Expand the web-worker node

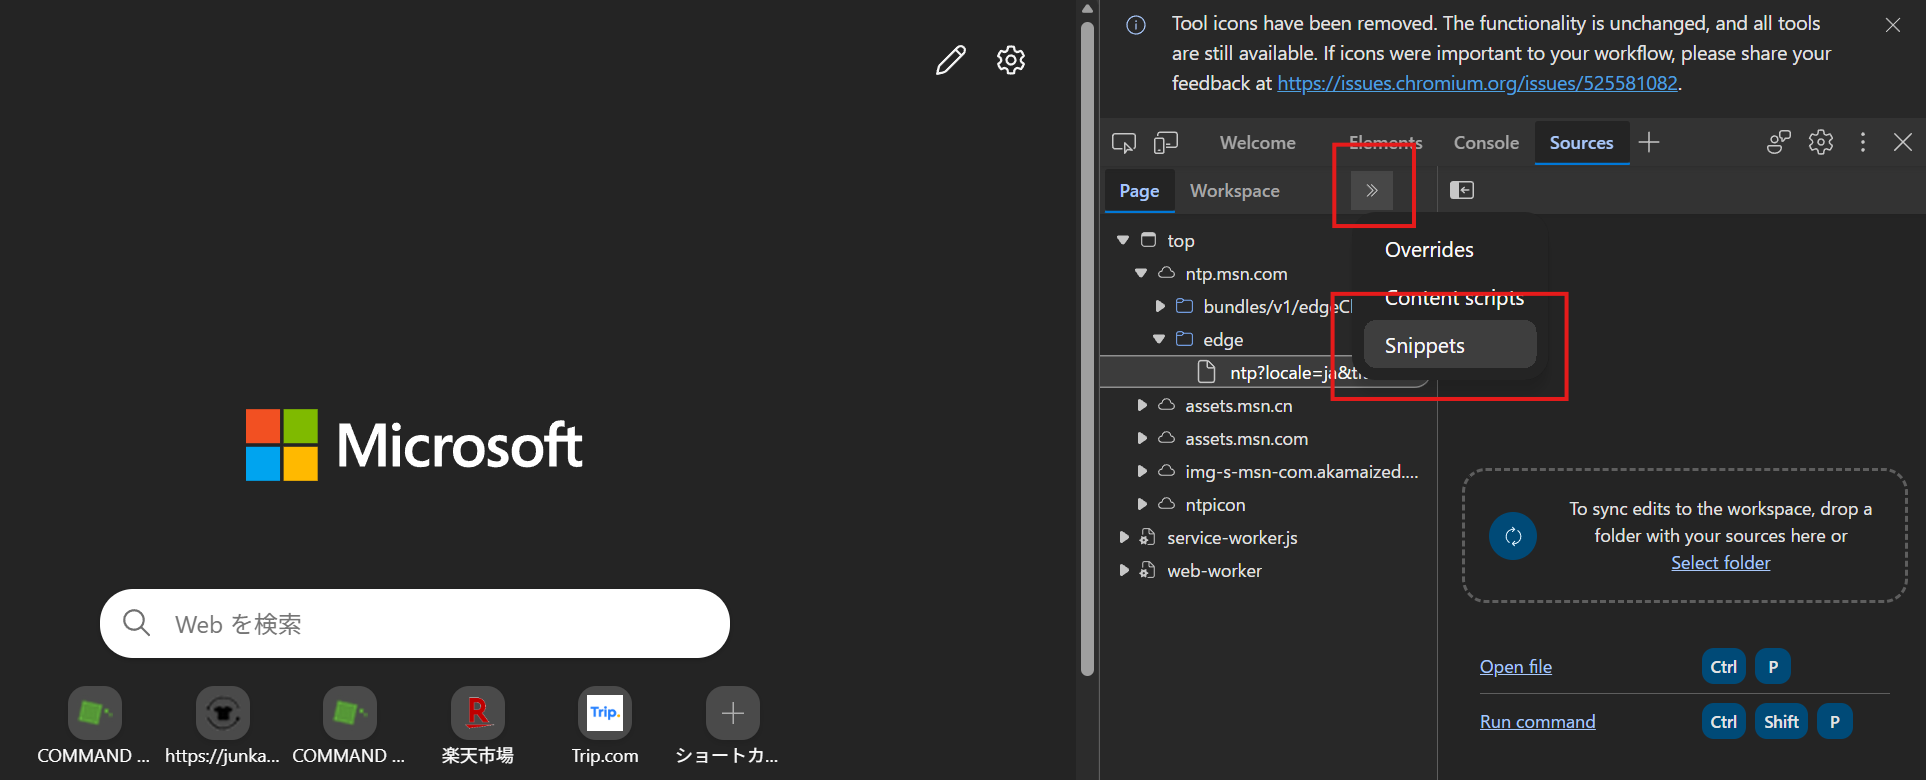[x=1124, y=570]
